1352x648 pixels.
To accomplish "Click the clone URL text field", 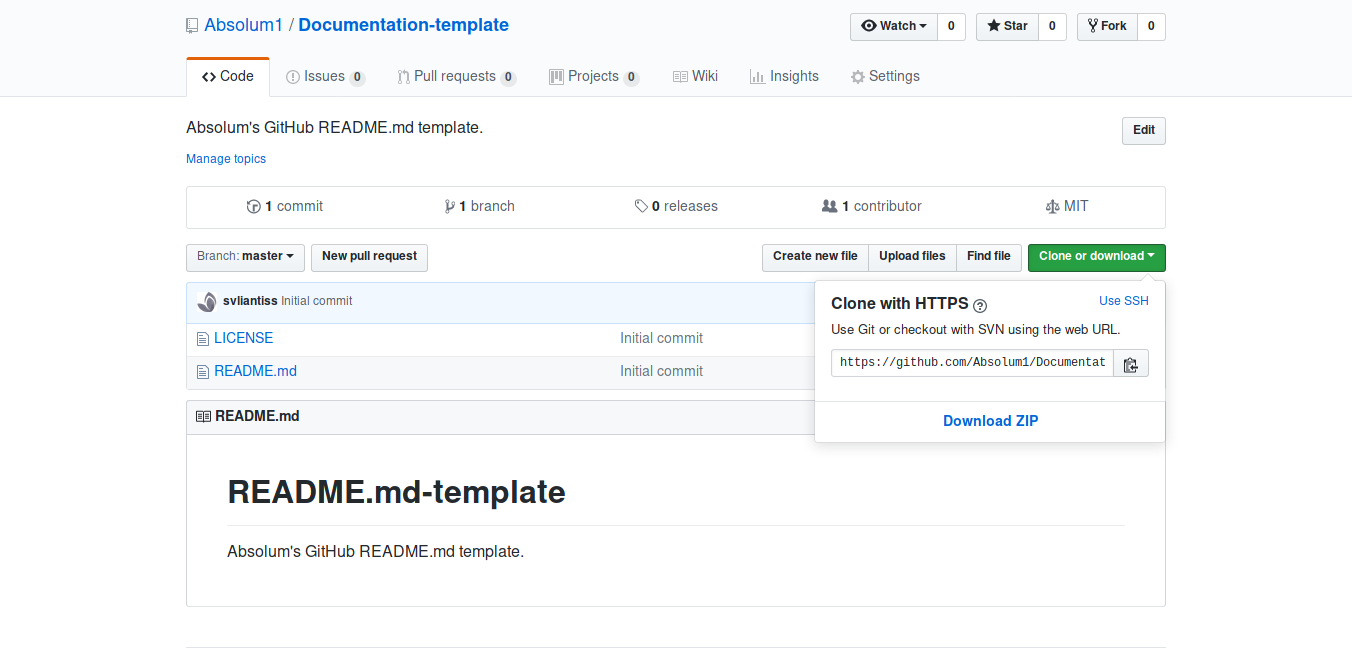I will tap(972, 363).
